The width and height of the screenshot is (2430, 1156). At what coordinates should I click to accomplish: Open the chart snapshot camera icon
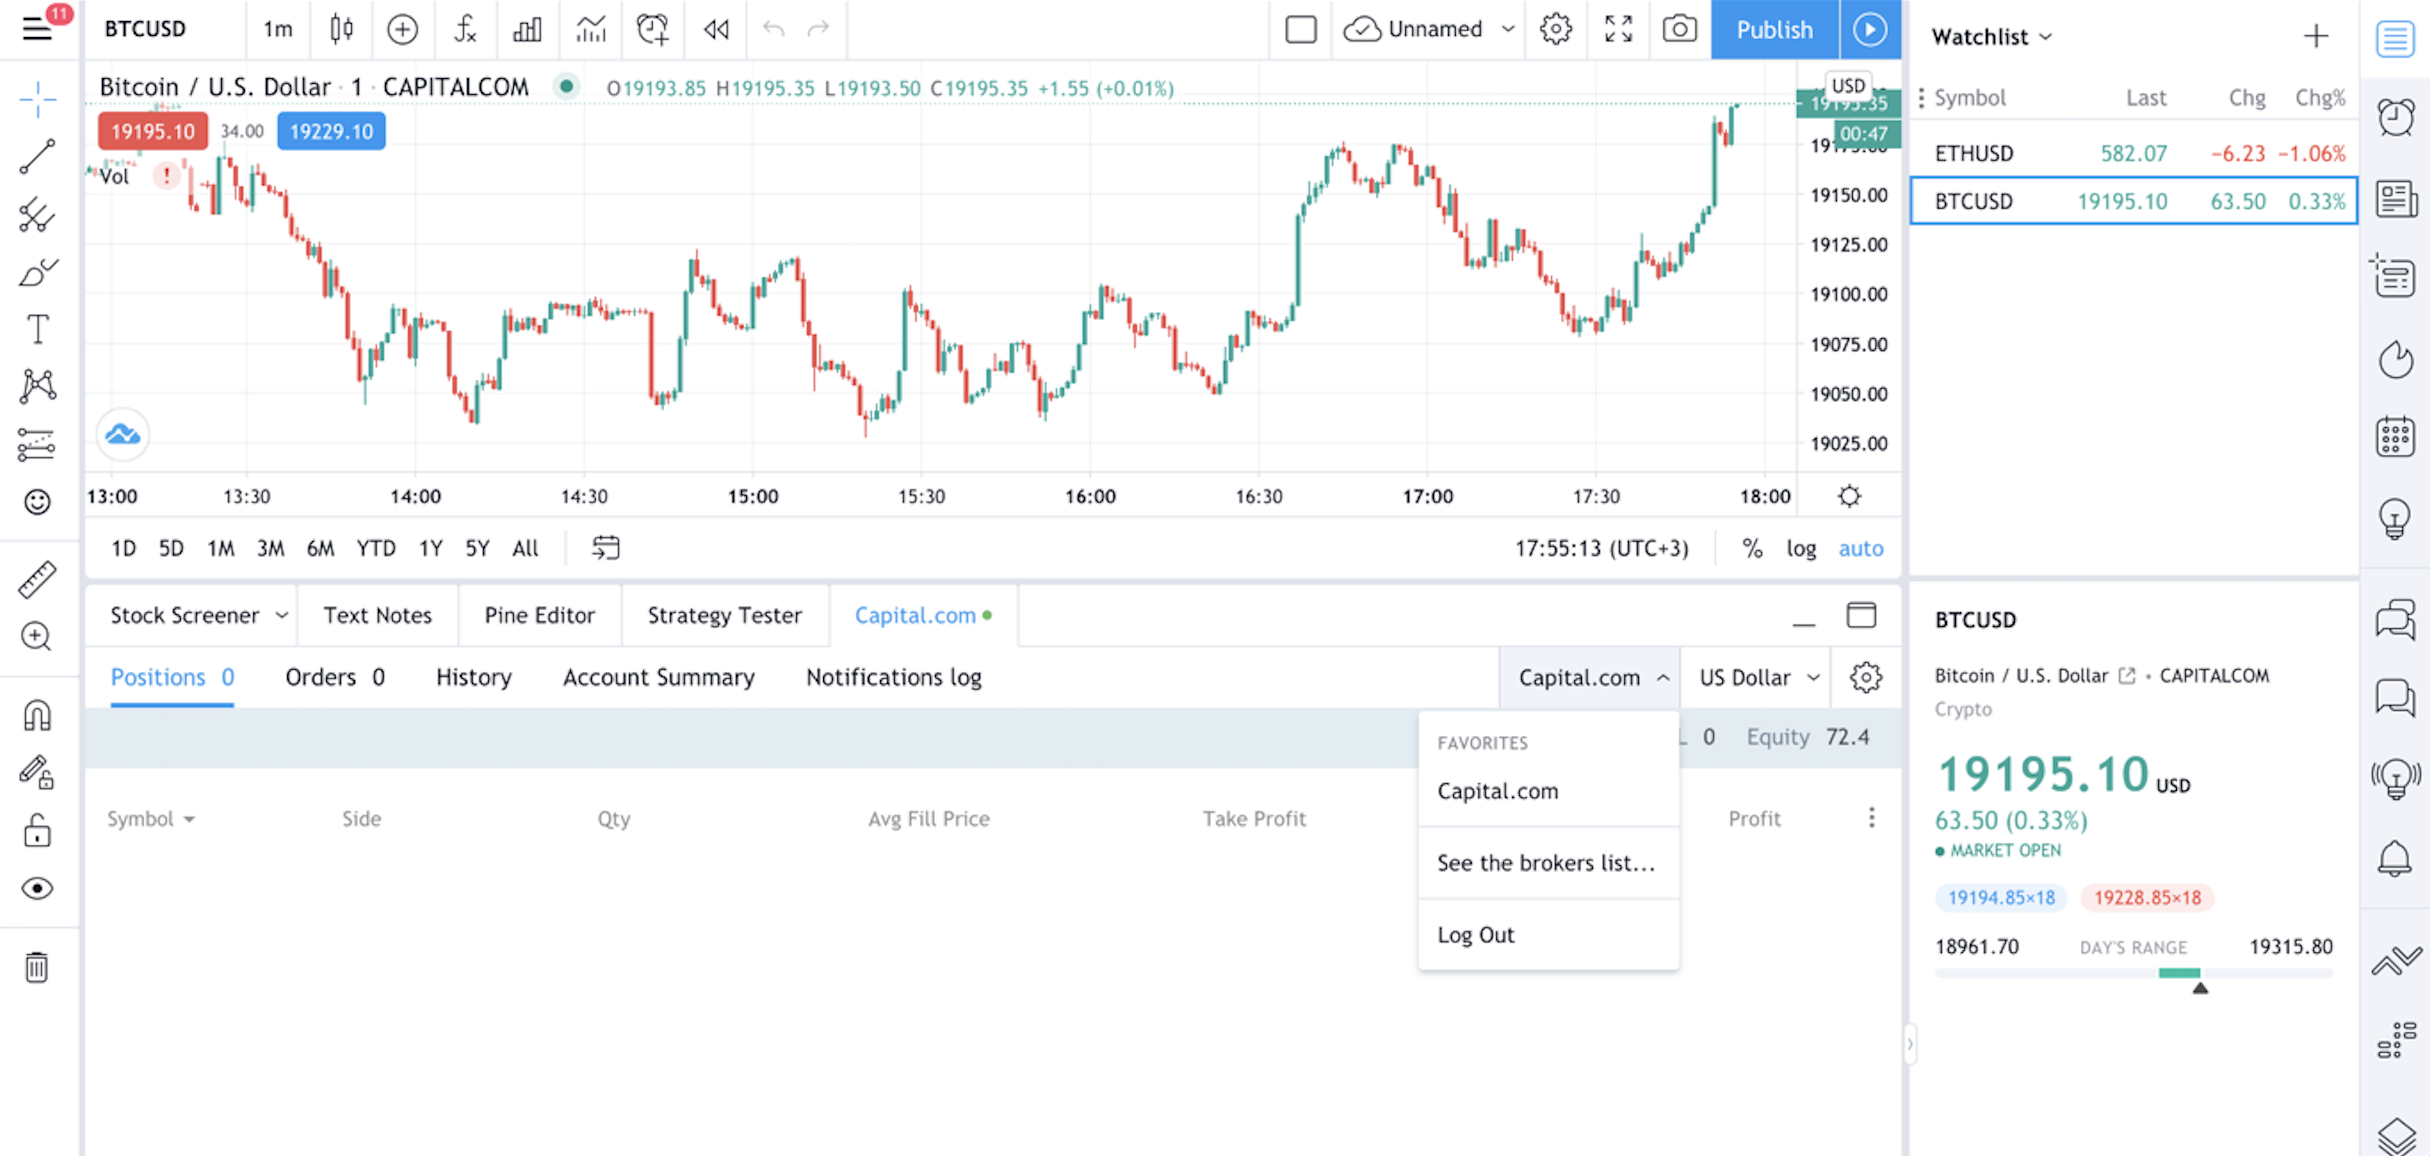(1679, 29)
